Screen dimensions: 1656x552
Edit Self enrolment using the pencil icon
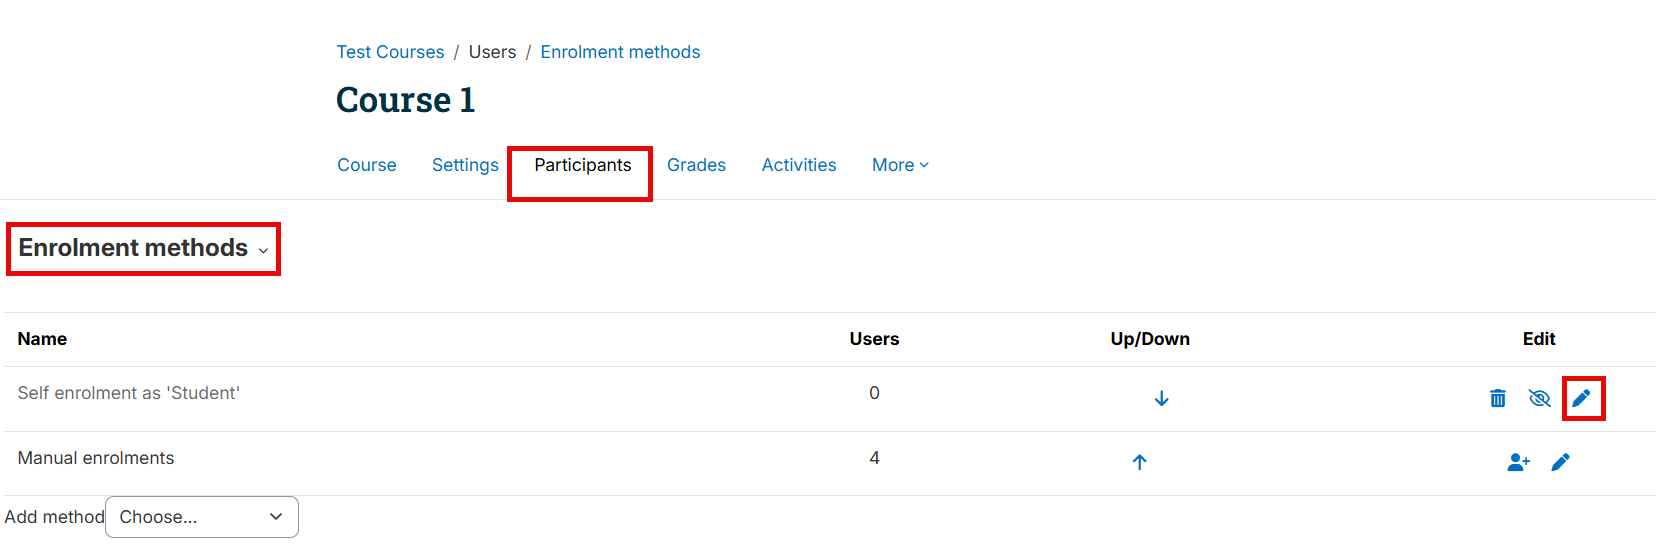click(x=1581, y=398)
